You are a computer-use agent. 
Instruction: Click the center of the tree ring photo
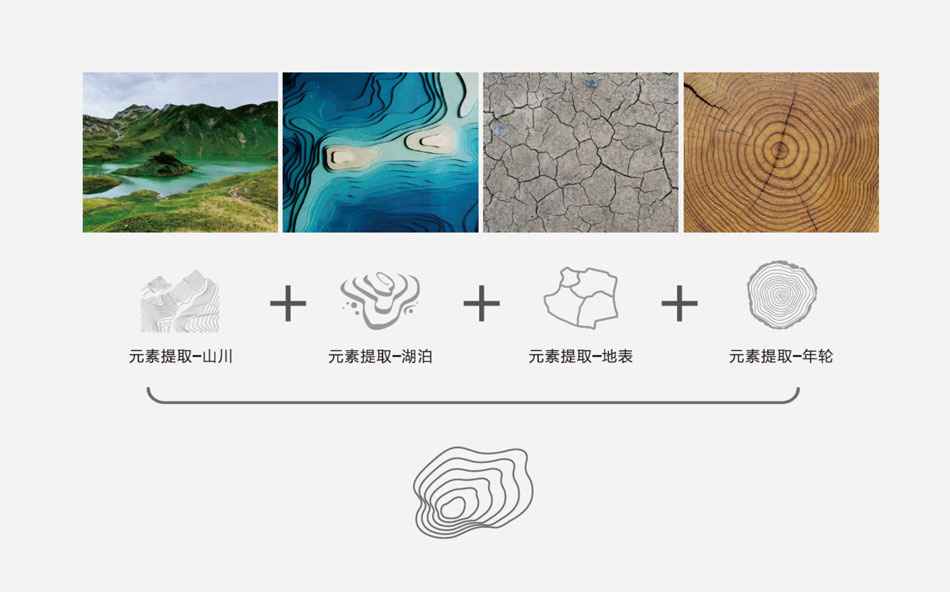780,148
